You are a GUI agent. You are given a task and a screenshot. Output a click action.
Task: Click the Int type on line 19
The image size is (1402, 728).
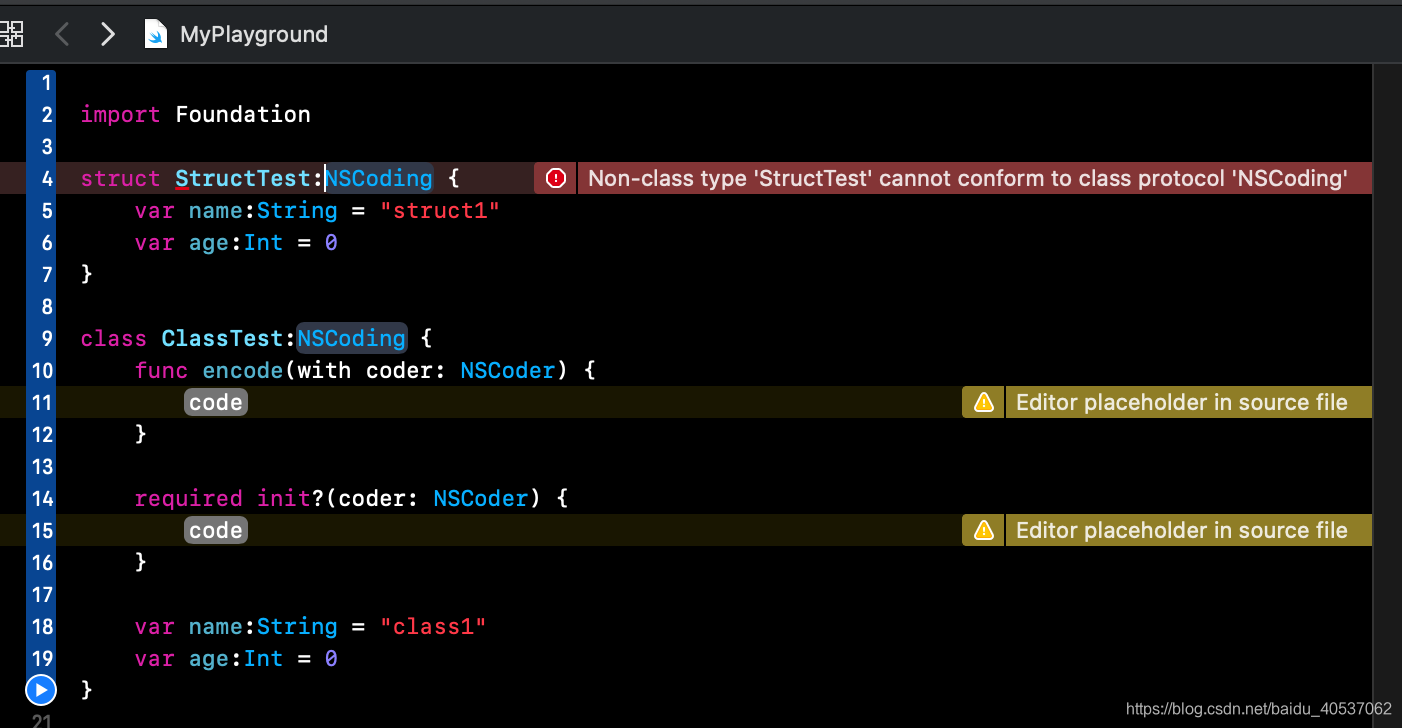click(x=264, y=658)
